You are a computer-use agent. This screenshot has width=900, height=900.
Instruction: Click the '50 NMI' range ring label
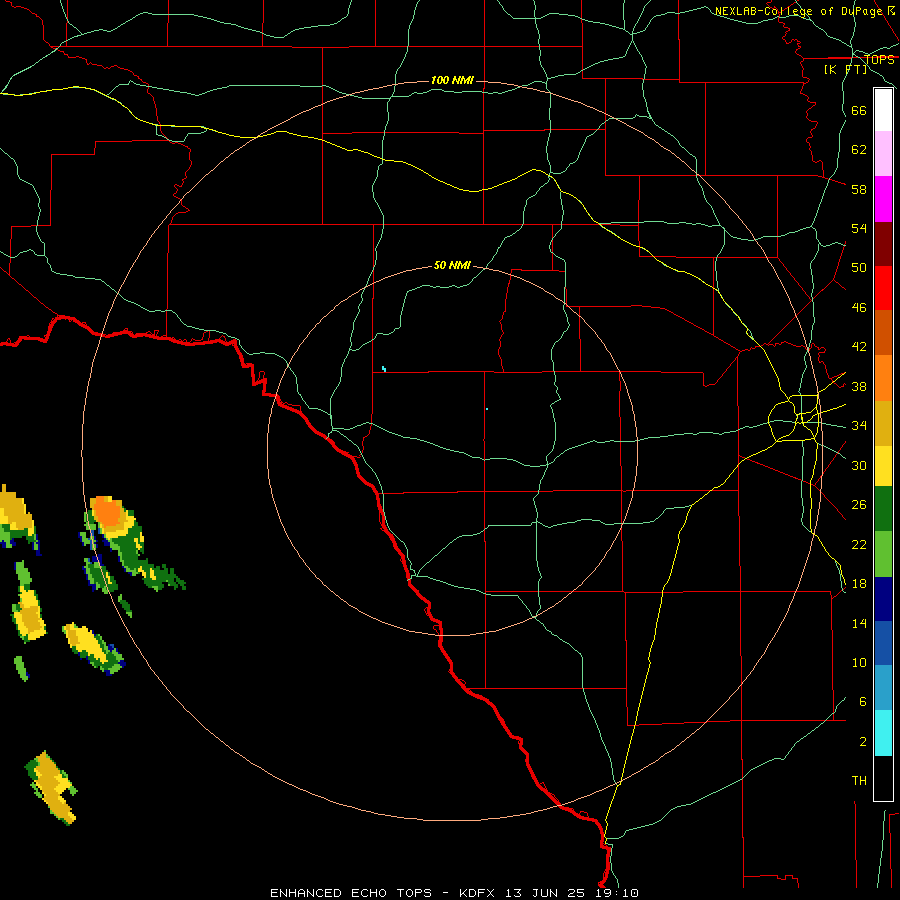(x=452, y=265)
